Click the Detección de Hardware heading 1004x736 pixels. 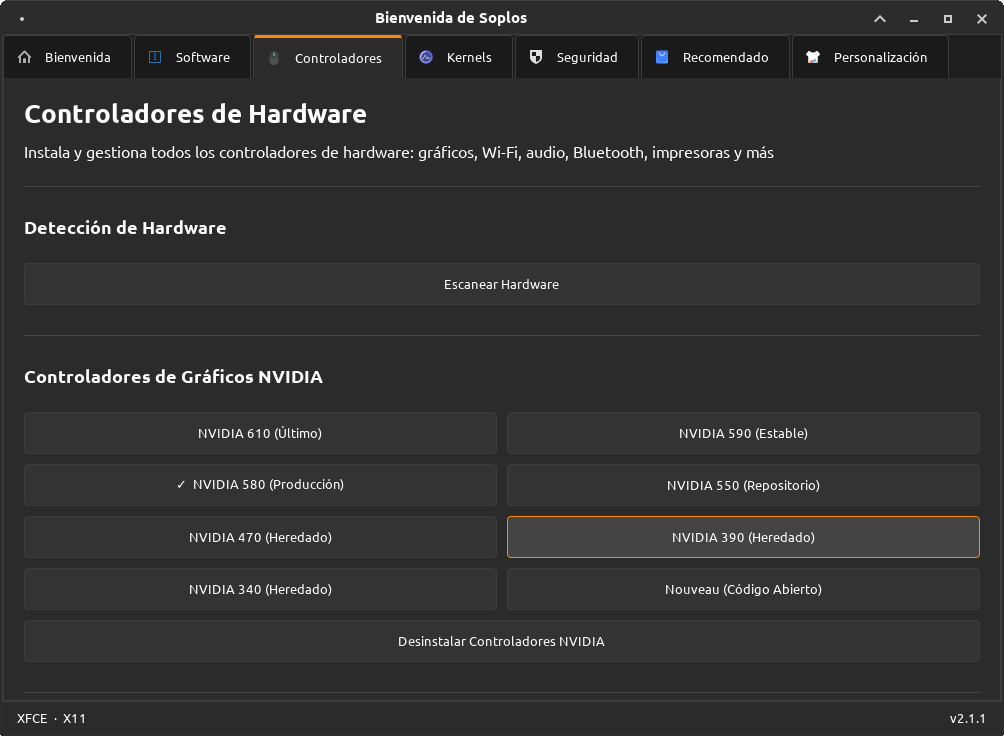point(125,228)
